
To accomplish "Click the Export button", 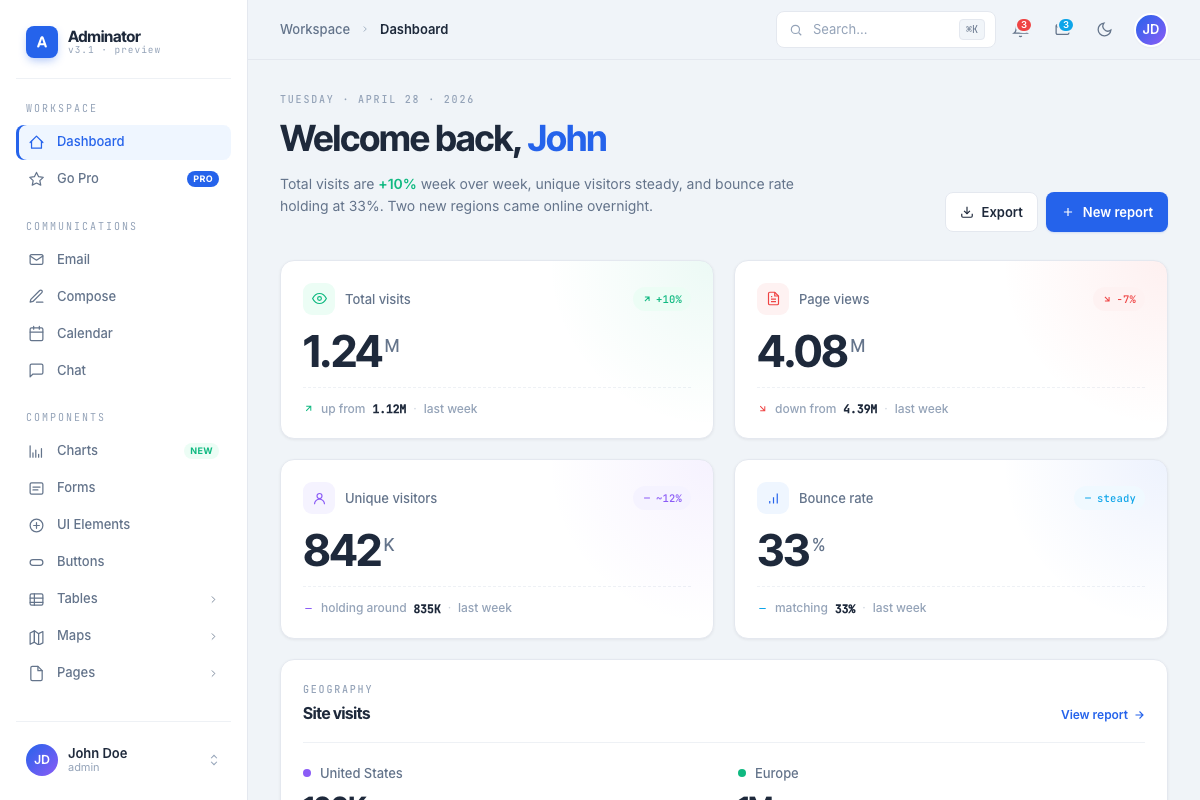I will coord(991,212).
